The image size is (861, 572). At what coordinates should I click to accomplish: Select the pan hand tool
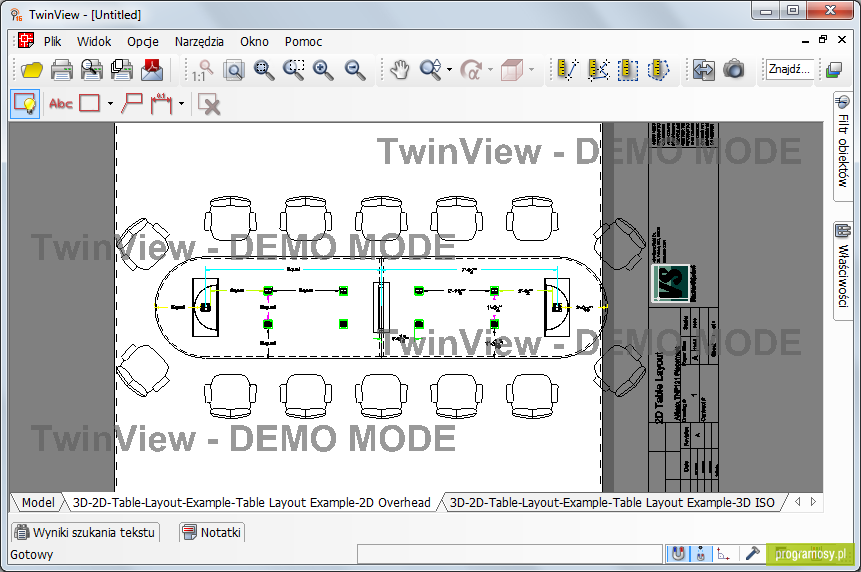pyautogui.click(x=400, y=70)
